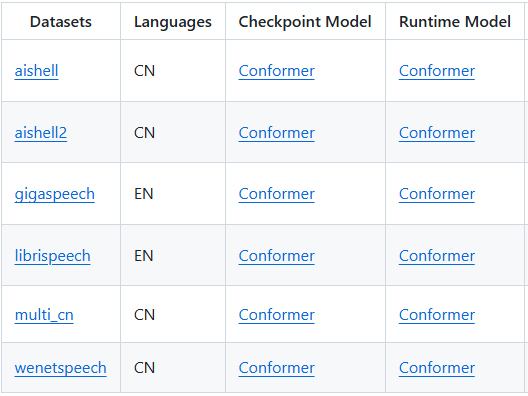Open librispeech Checkpoint Model Conformer link
The height and width of the screenshot is (396, 528).
click(x=276, y=256)
